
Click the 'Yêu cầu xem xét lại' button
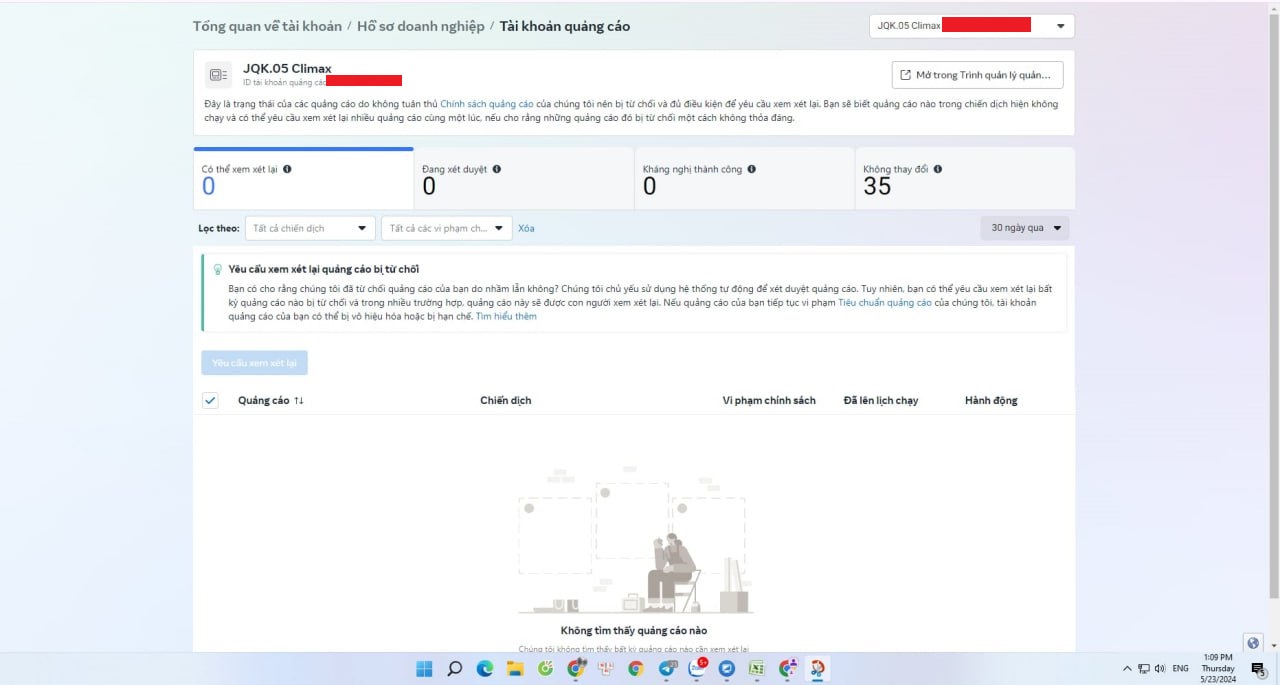pyautogui.click(x=254, y=363)
